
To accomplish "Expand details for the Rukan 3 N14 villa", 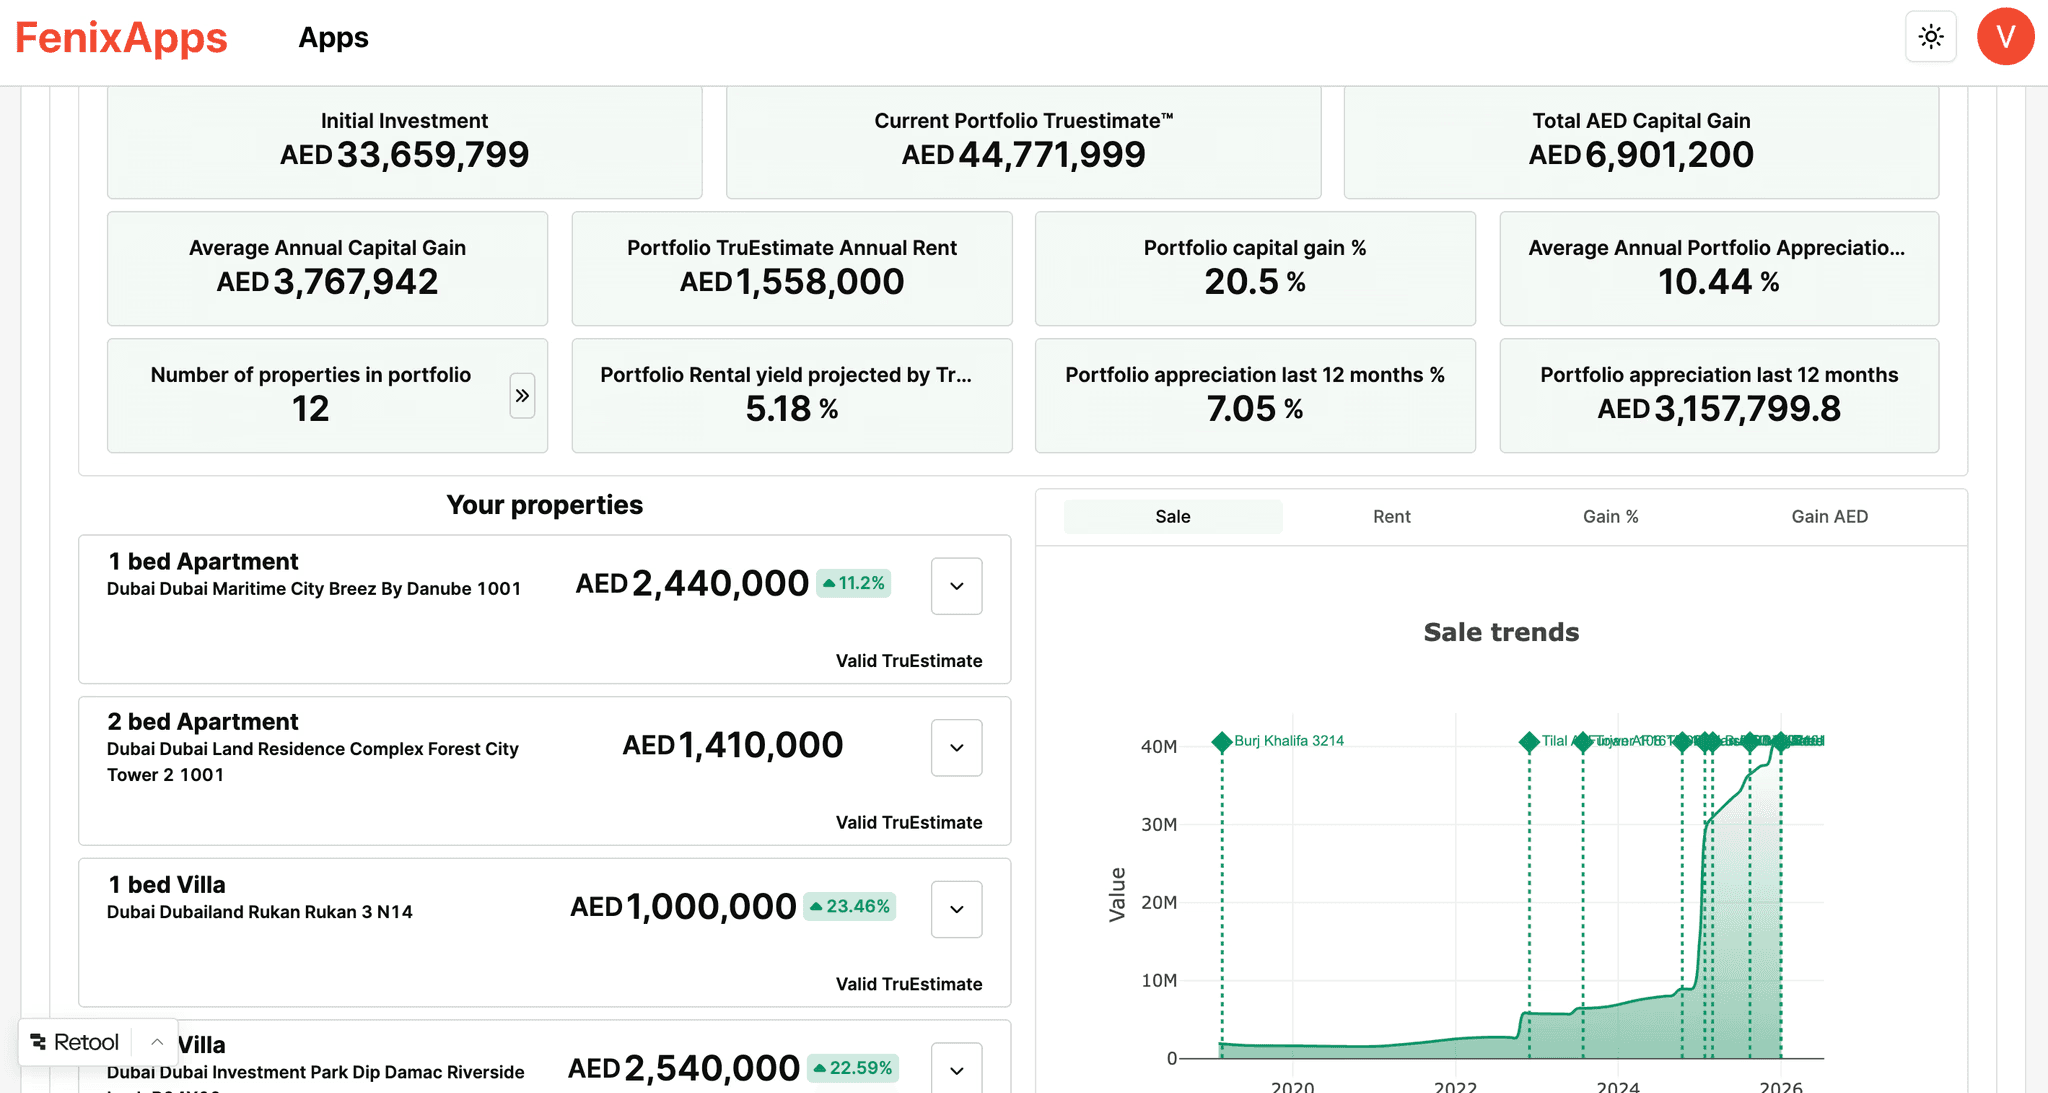I will click(x=956, y=909).
